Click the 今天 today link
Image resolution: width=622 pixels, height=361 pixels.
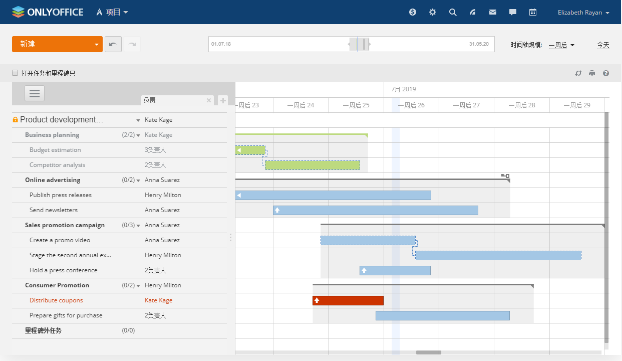[x=603, y=45]
